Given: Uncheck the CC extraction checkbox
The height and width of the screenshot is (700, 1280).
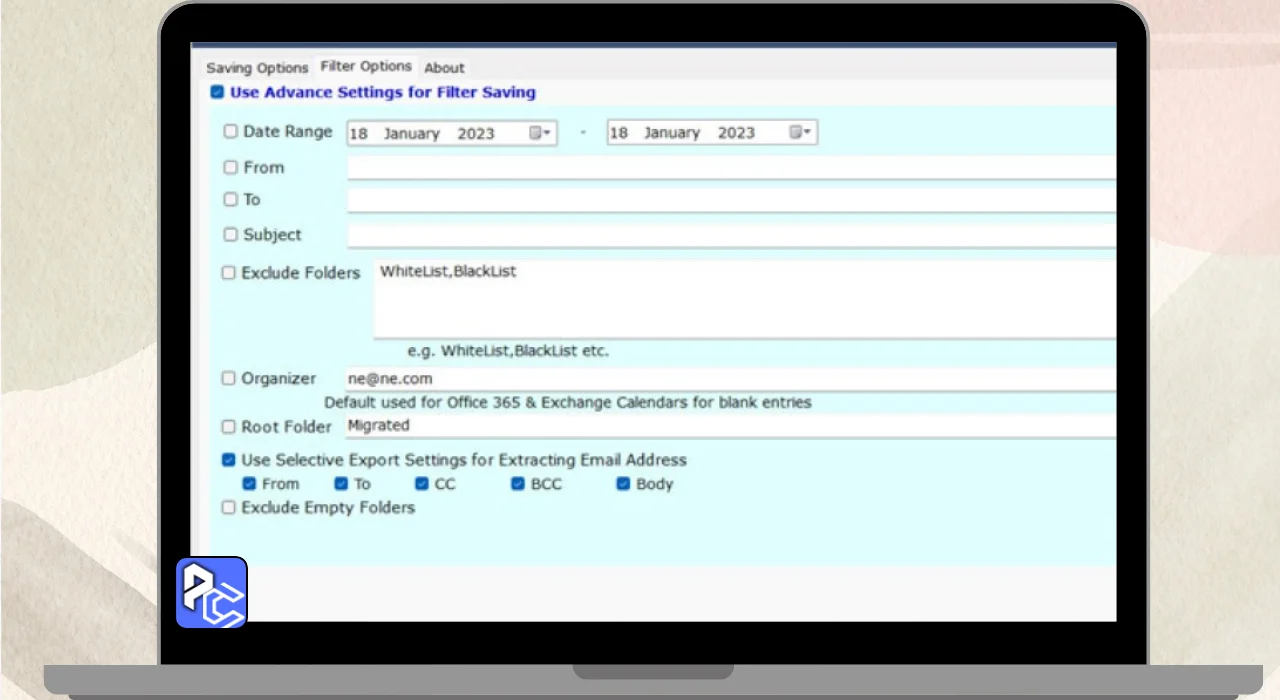Looking at the screenshot, I should (422, 484).
